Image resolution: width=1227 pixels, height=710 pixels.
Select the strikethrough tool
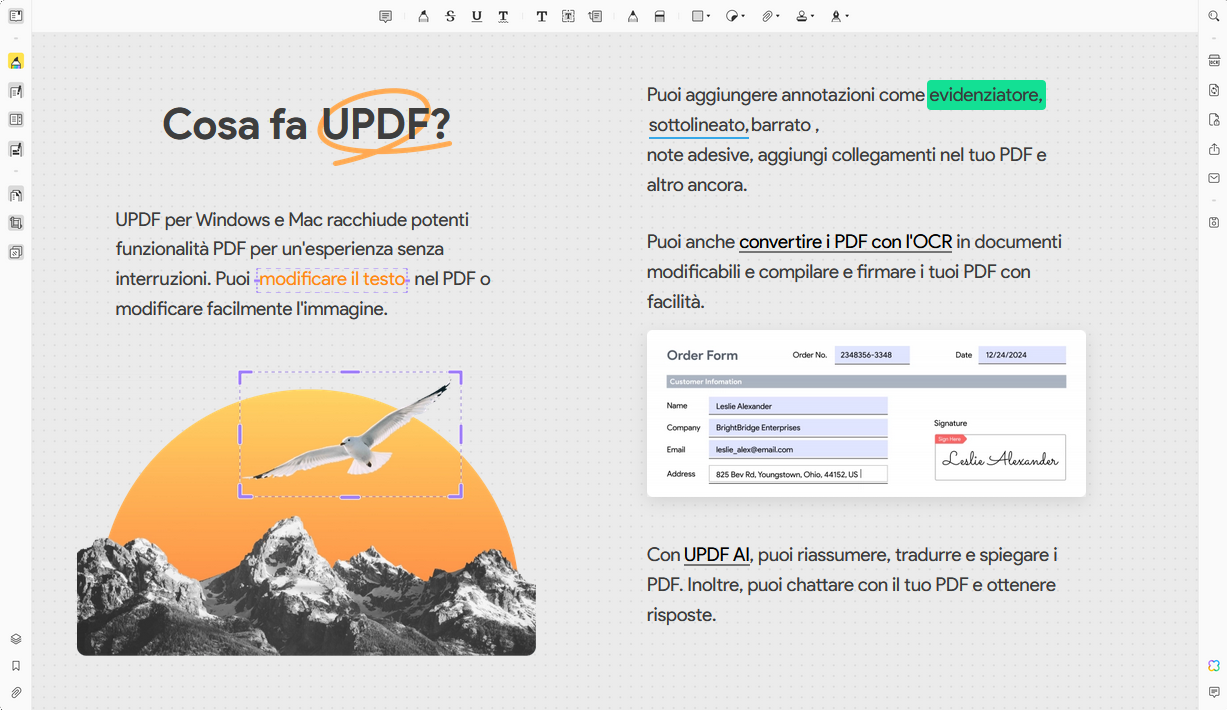[x=450, y=16]
